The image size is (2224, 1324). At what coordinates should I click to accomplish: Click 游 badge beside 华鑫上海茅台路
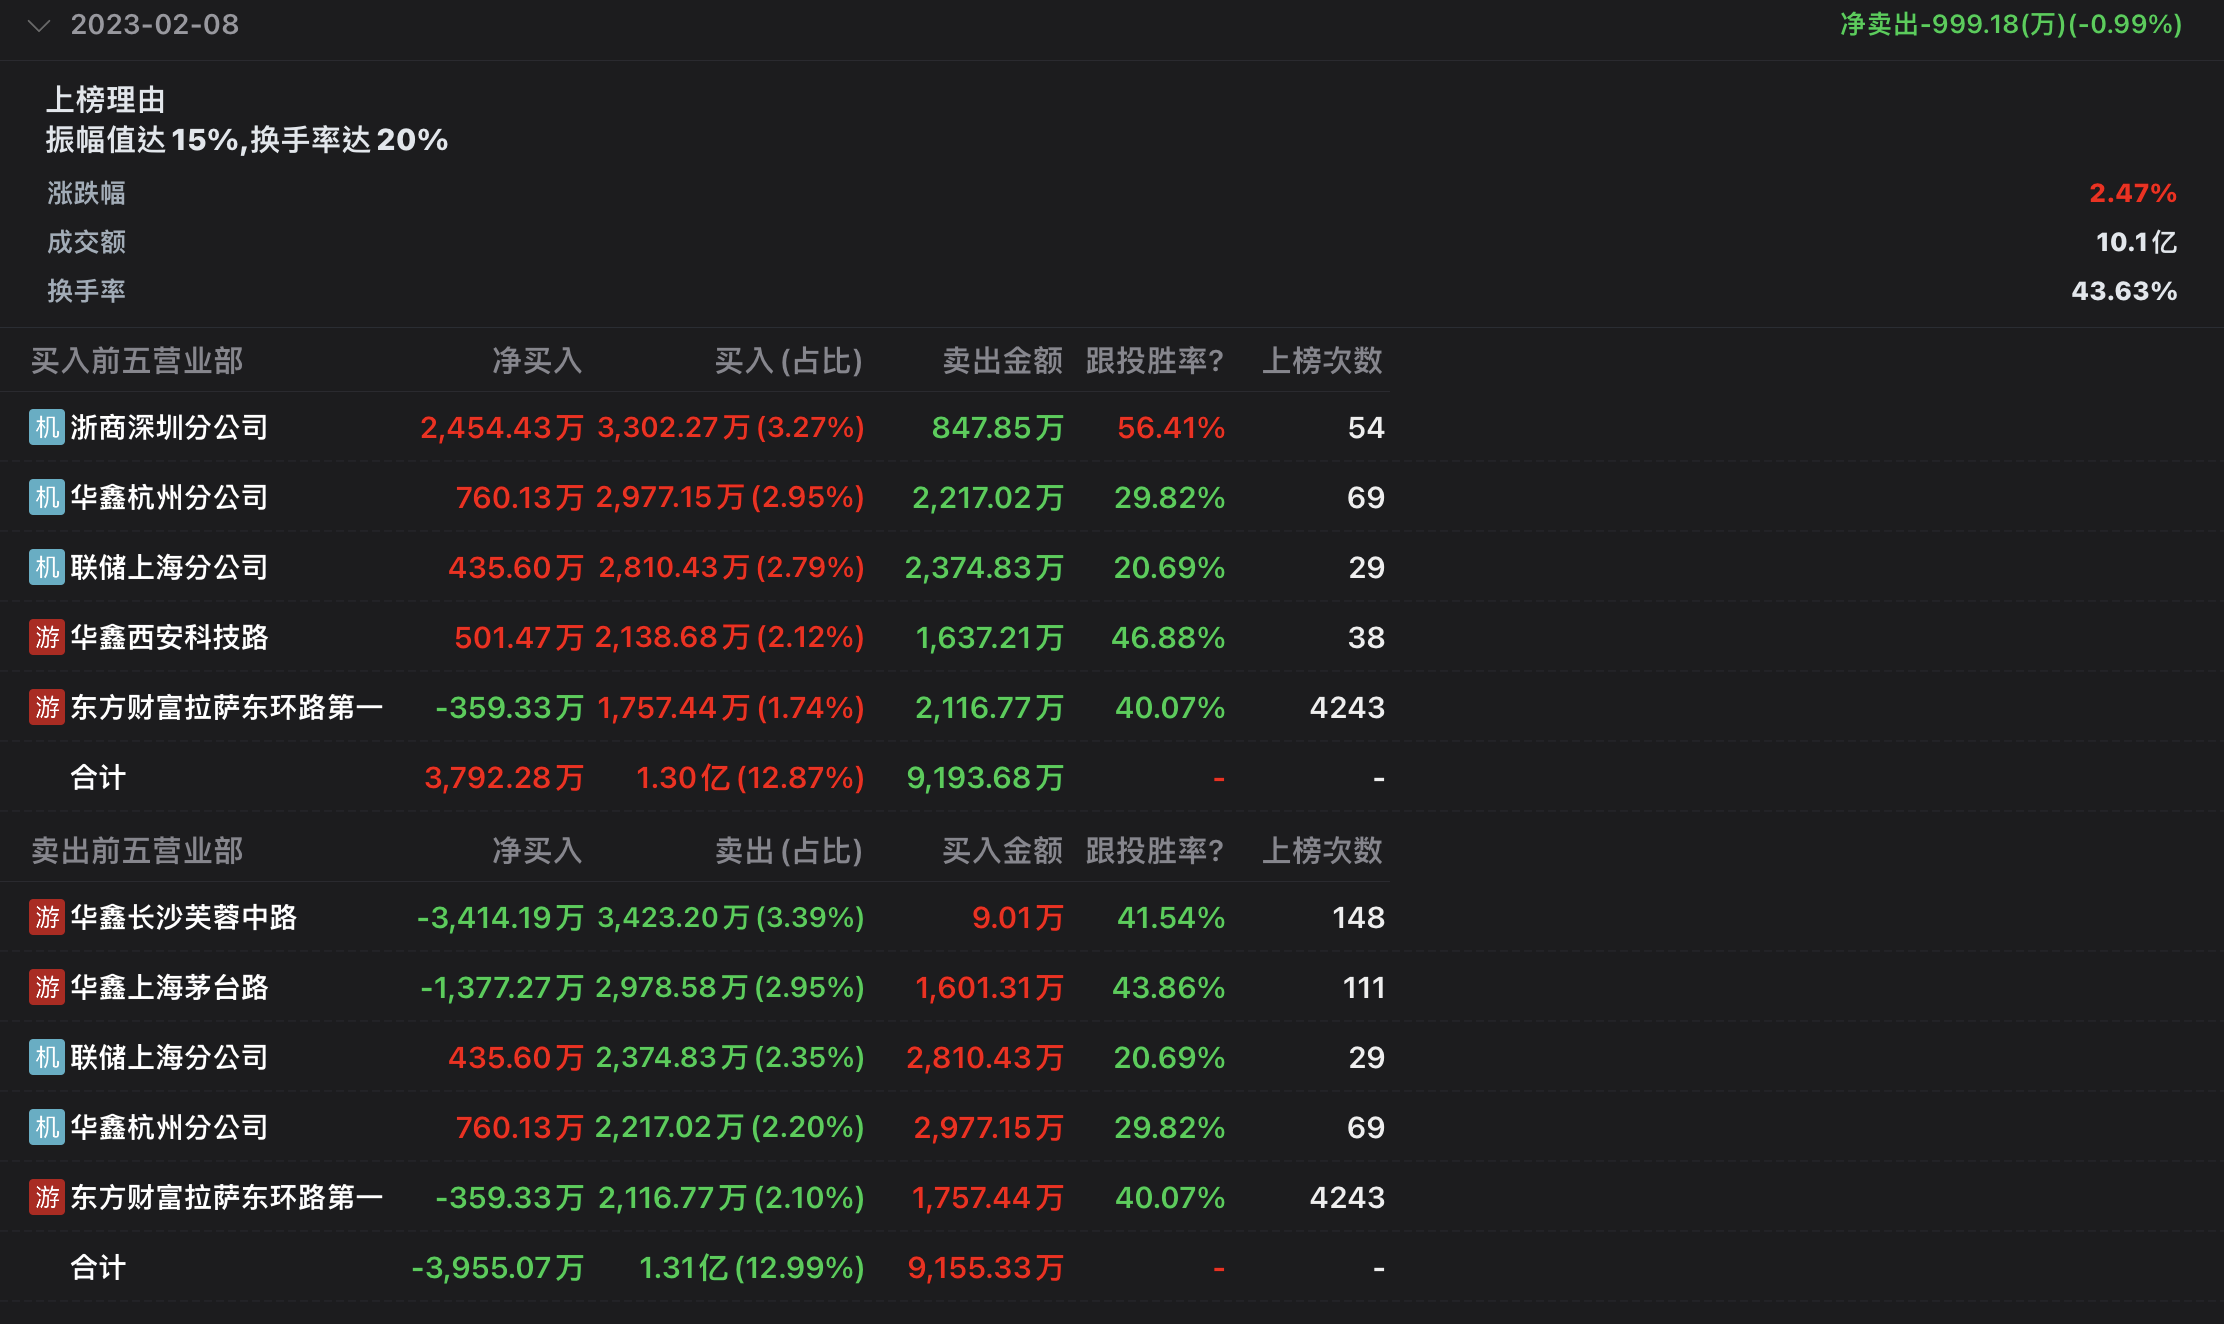coord(47,987)
